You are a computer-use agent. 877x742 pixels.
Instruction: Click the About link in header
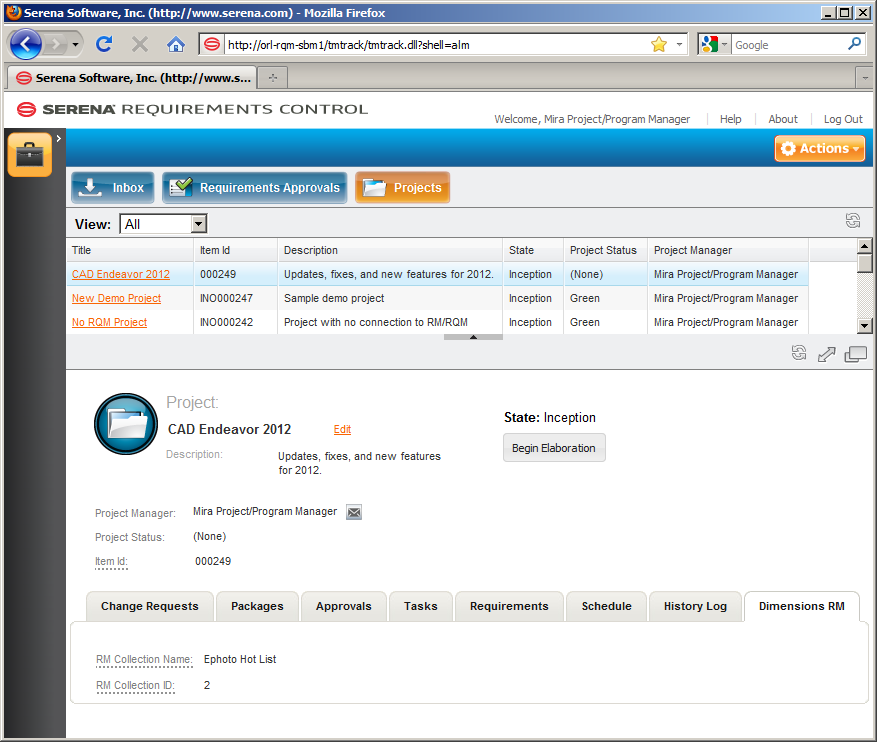point(783,119)
